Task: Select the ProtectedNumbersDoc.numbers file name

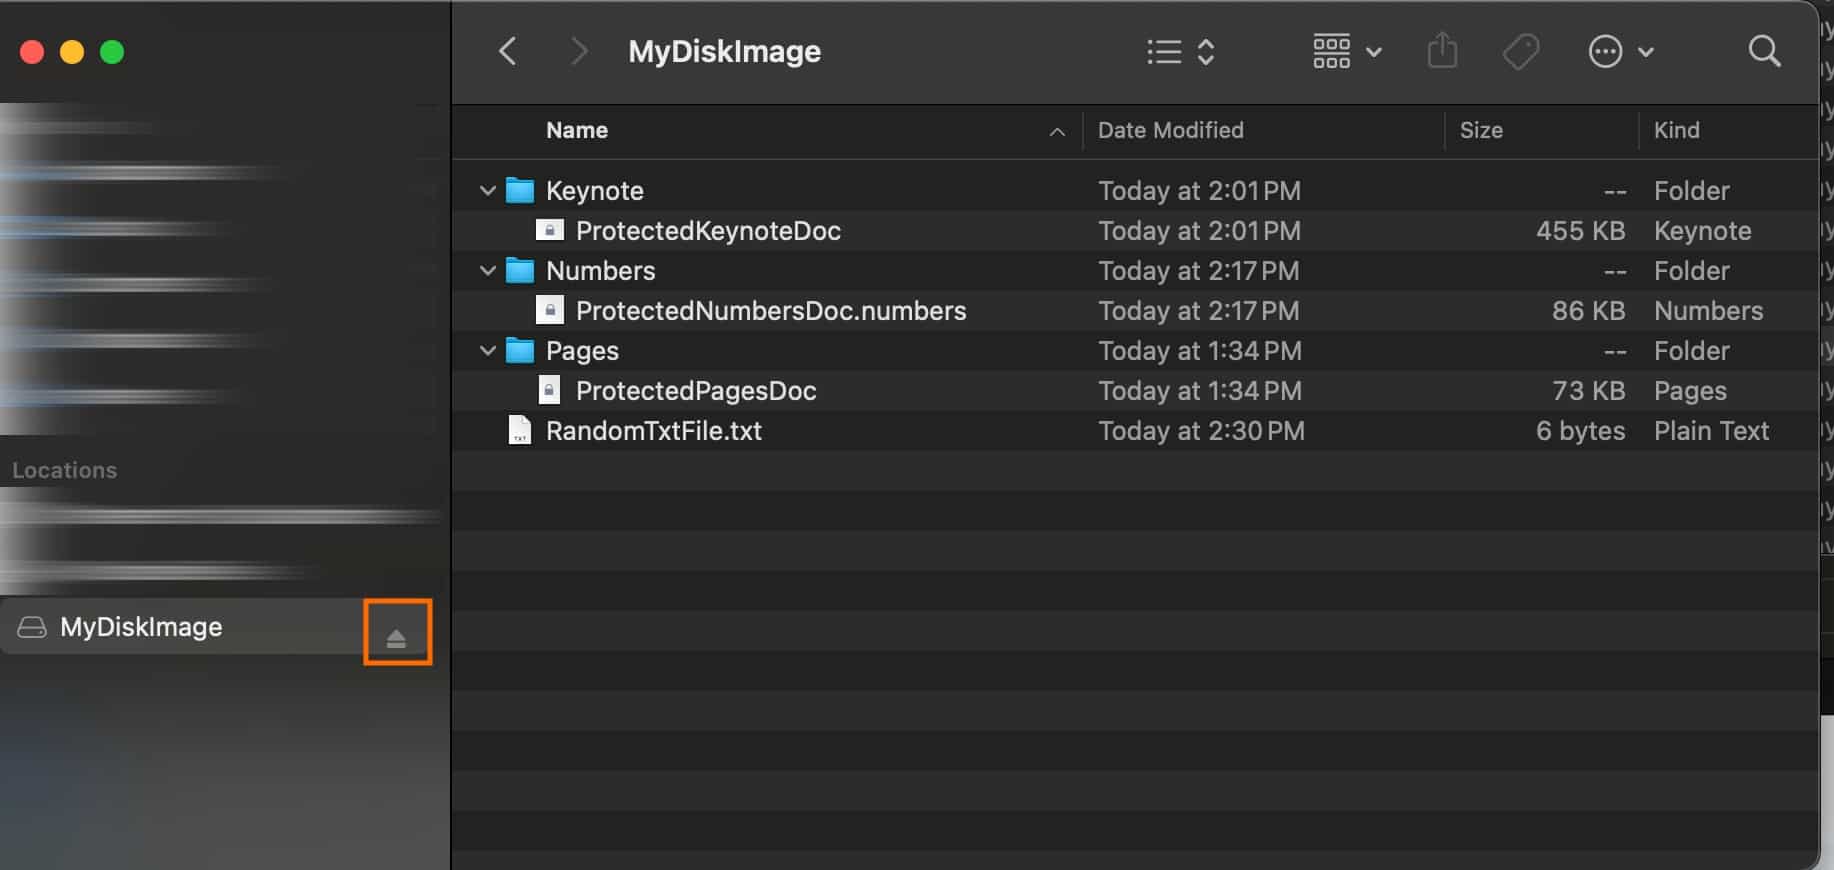Action: 771,311
